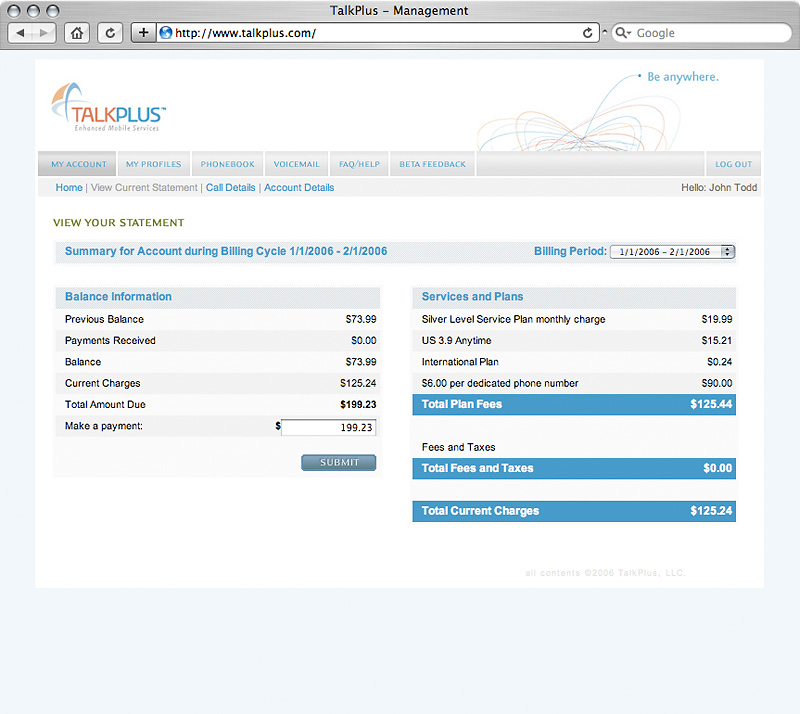Click the Make a payment amount field
The width and height of the screenshot is (800, 714).
click(329, 427)
